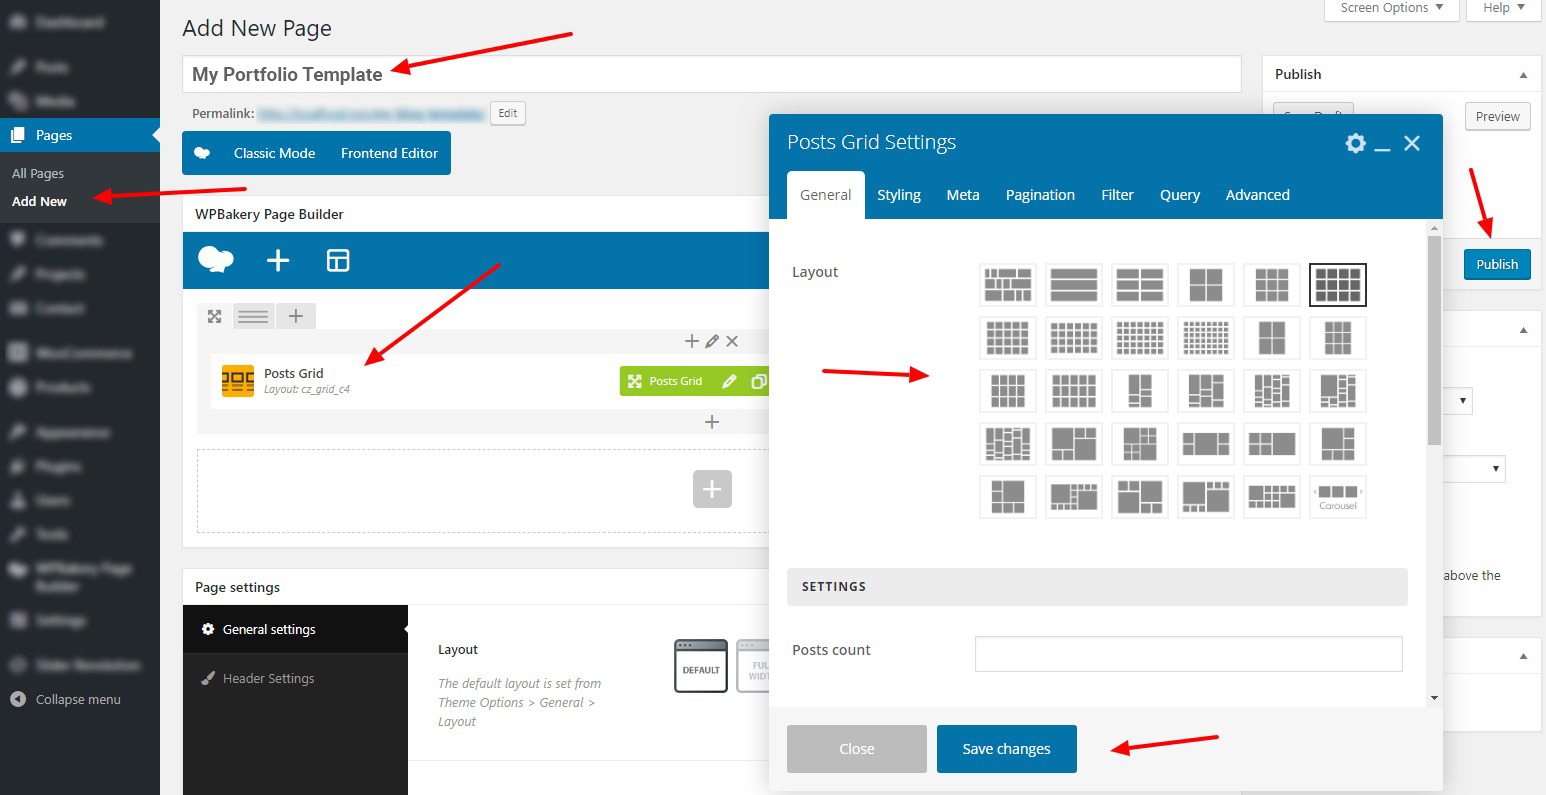The image size is (1546, 795).
Task: Click the large gray add-row plus button
Action: 712,489
